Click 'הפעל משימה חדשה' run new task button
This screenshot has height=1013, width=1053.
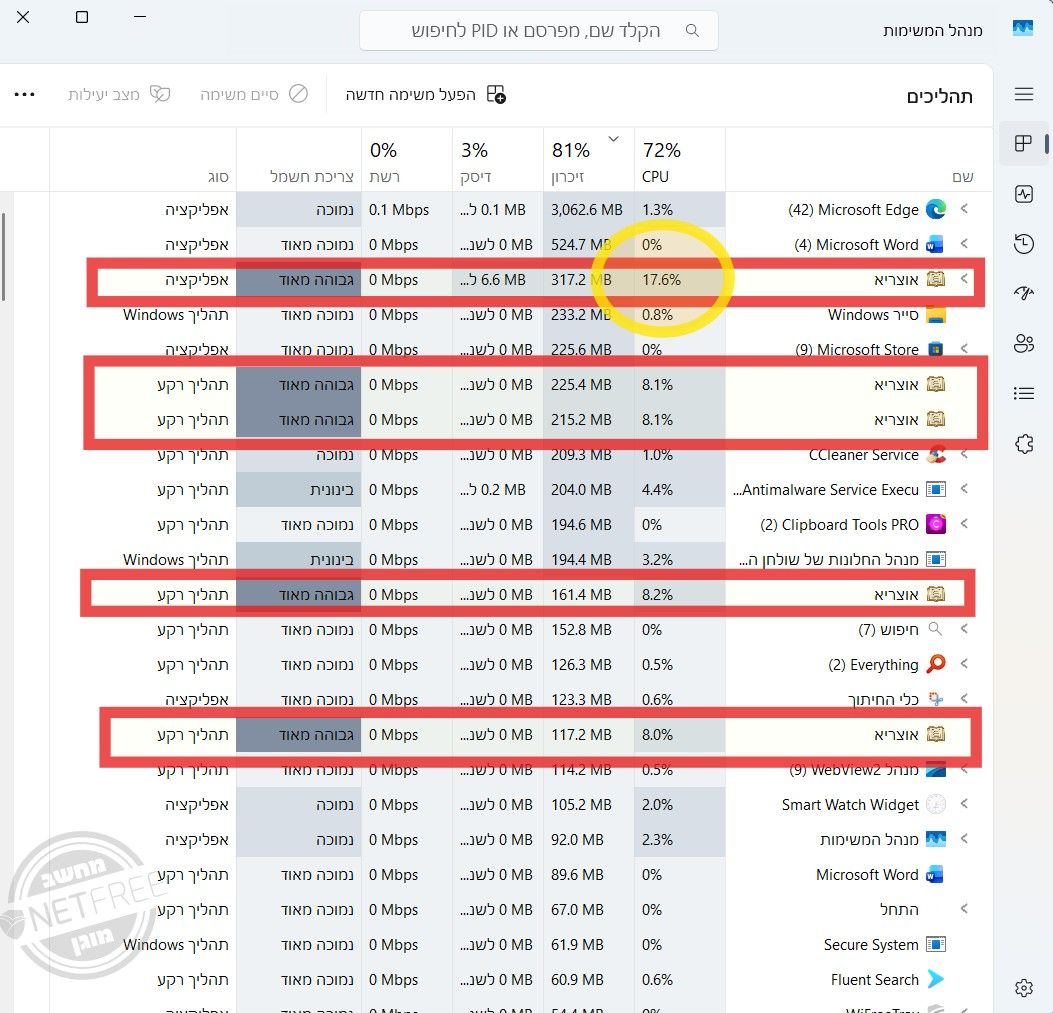[426, 94]
